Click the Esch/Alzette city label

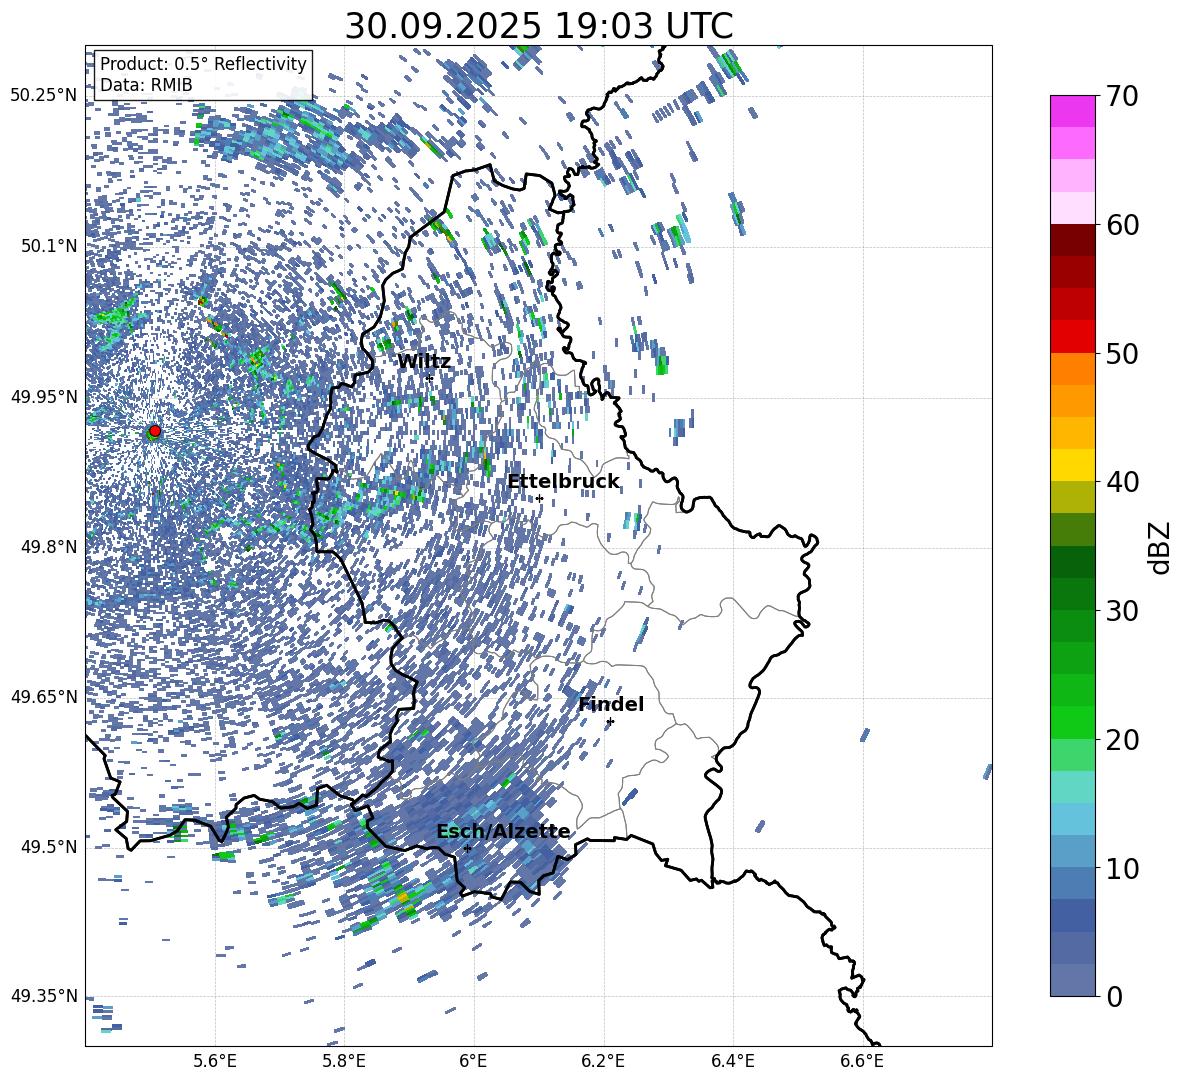(503, 832)
